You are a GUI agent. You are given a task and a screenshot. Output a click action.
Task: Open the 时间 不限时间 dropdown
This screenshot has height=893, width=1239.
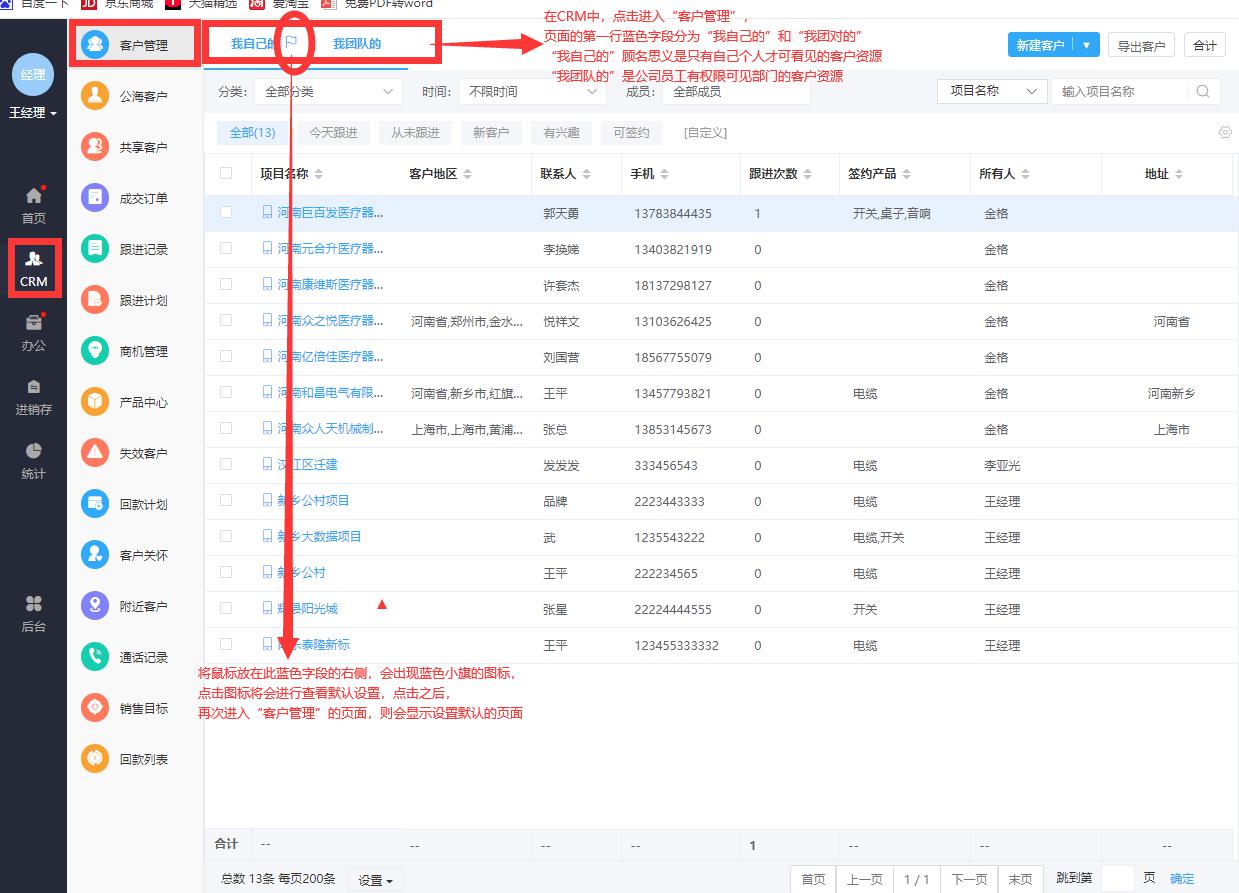(532, 91)
